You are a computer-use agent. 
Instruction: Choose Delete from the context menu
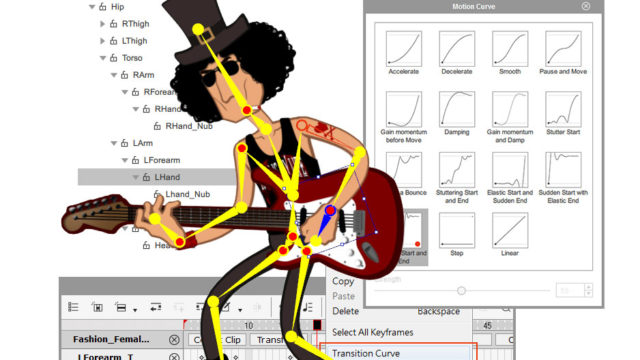(x=345, y=311)
